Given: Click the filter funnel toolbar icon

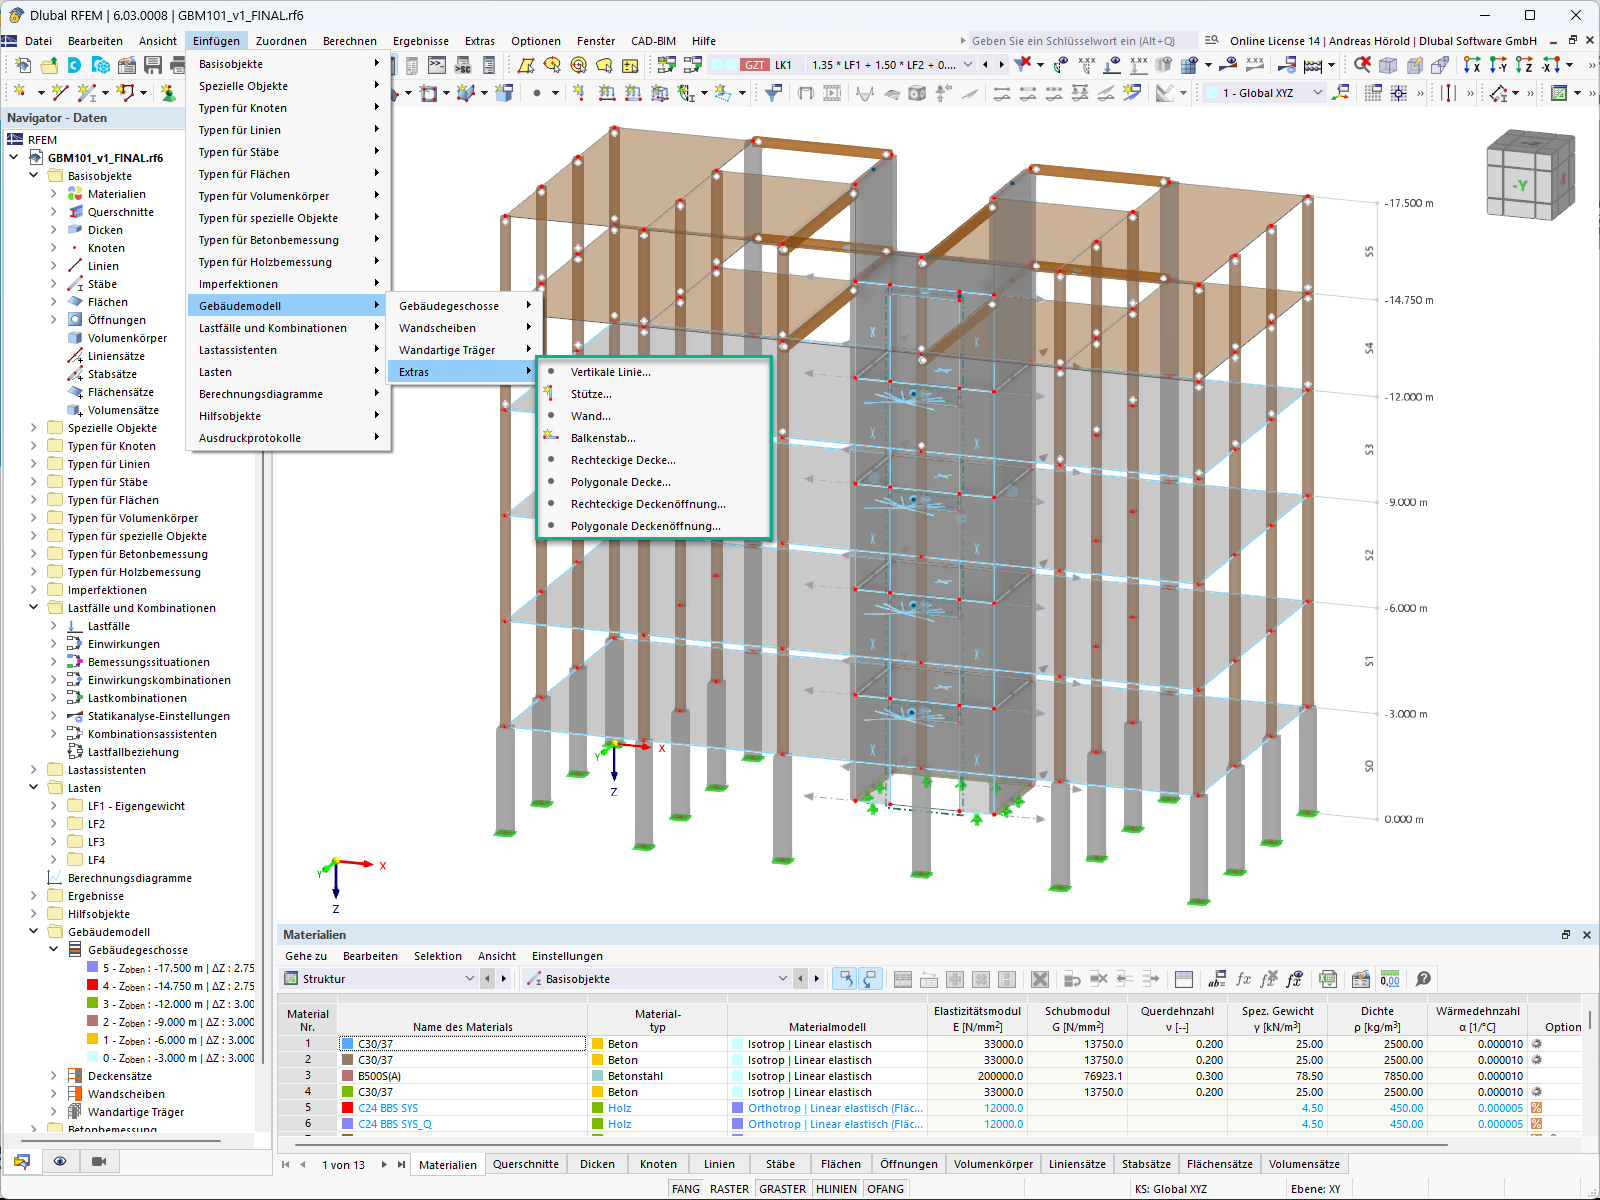Looking at the screenshot, I should (773, 93).
